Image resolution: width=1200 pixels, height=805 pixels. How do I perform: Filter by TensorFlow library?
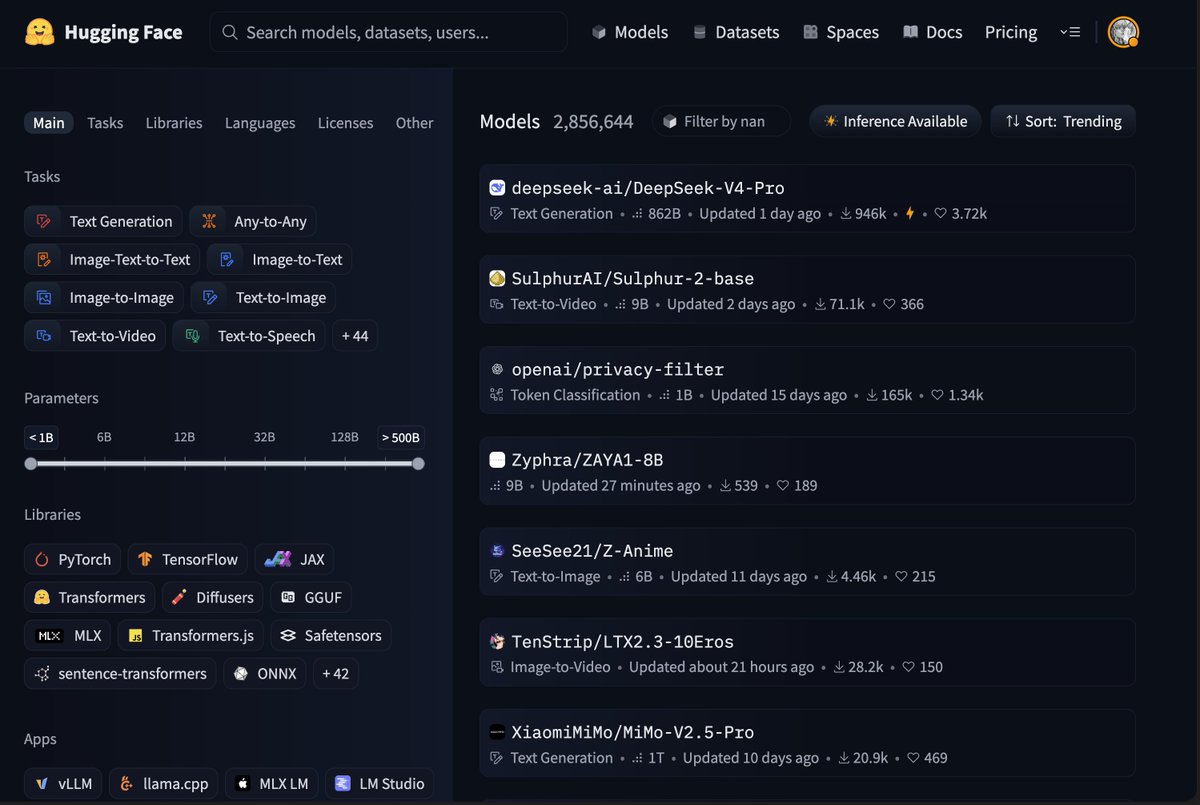pos(188,559)
